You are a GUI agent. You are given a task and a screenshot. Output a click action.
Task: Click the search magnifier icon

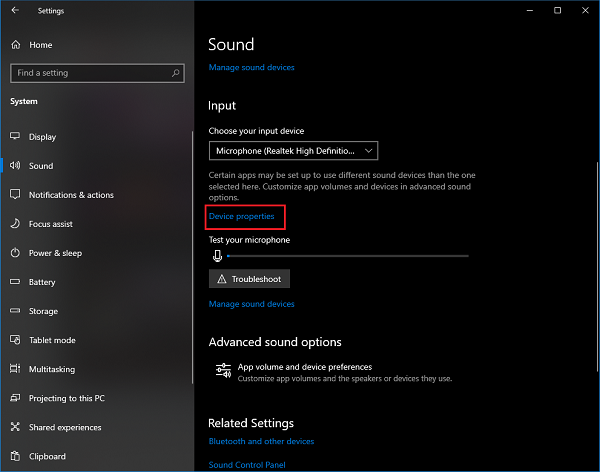[176, 73]
